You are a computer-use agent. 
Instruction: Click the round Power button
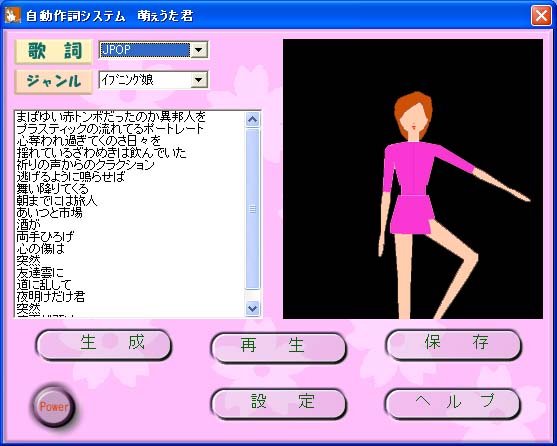(x=53, y=406)
